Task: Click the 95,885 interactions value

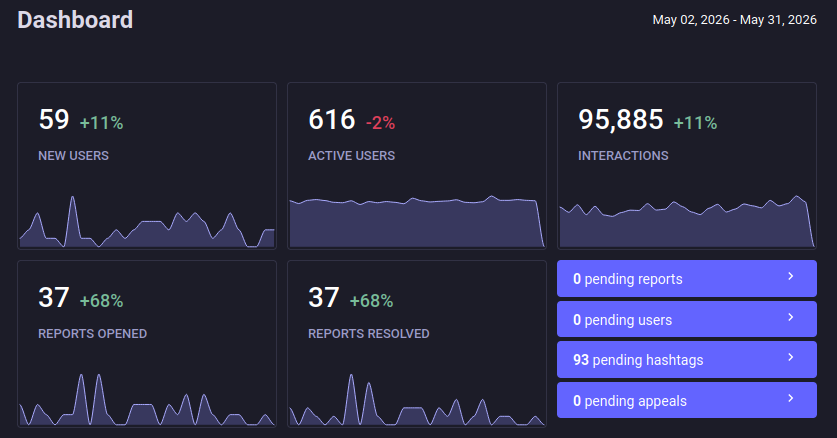Action: coord(621,120)
